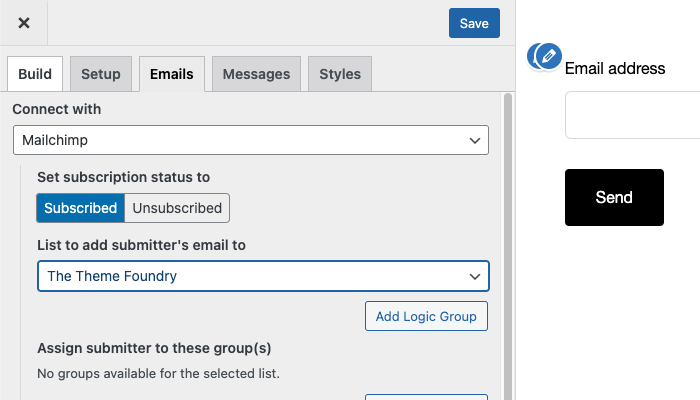
Task: Click the partly hidden circle icon behind the pencil
Action: point(531,56)
